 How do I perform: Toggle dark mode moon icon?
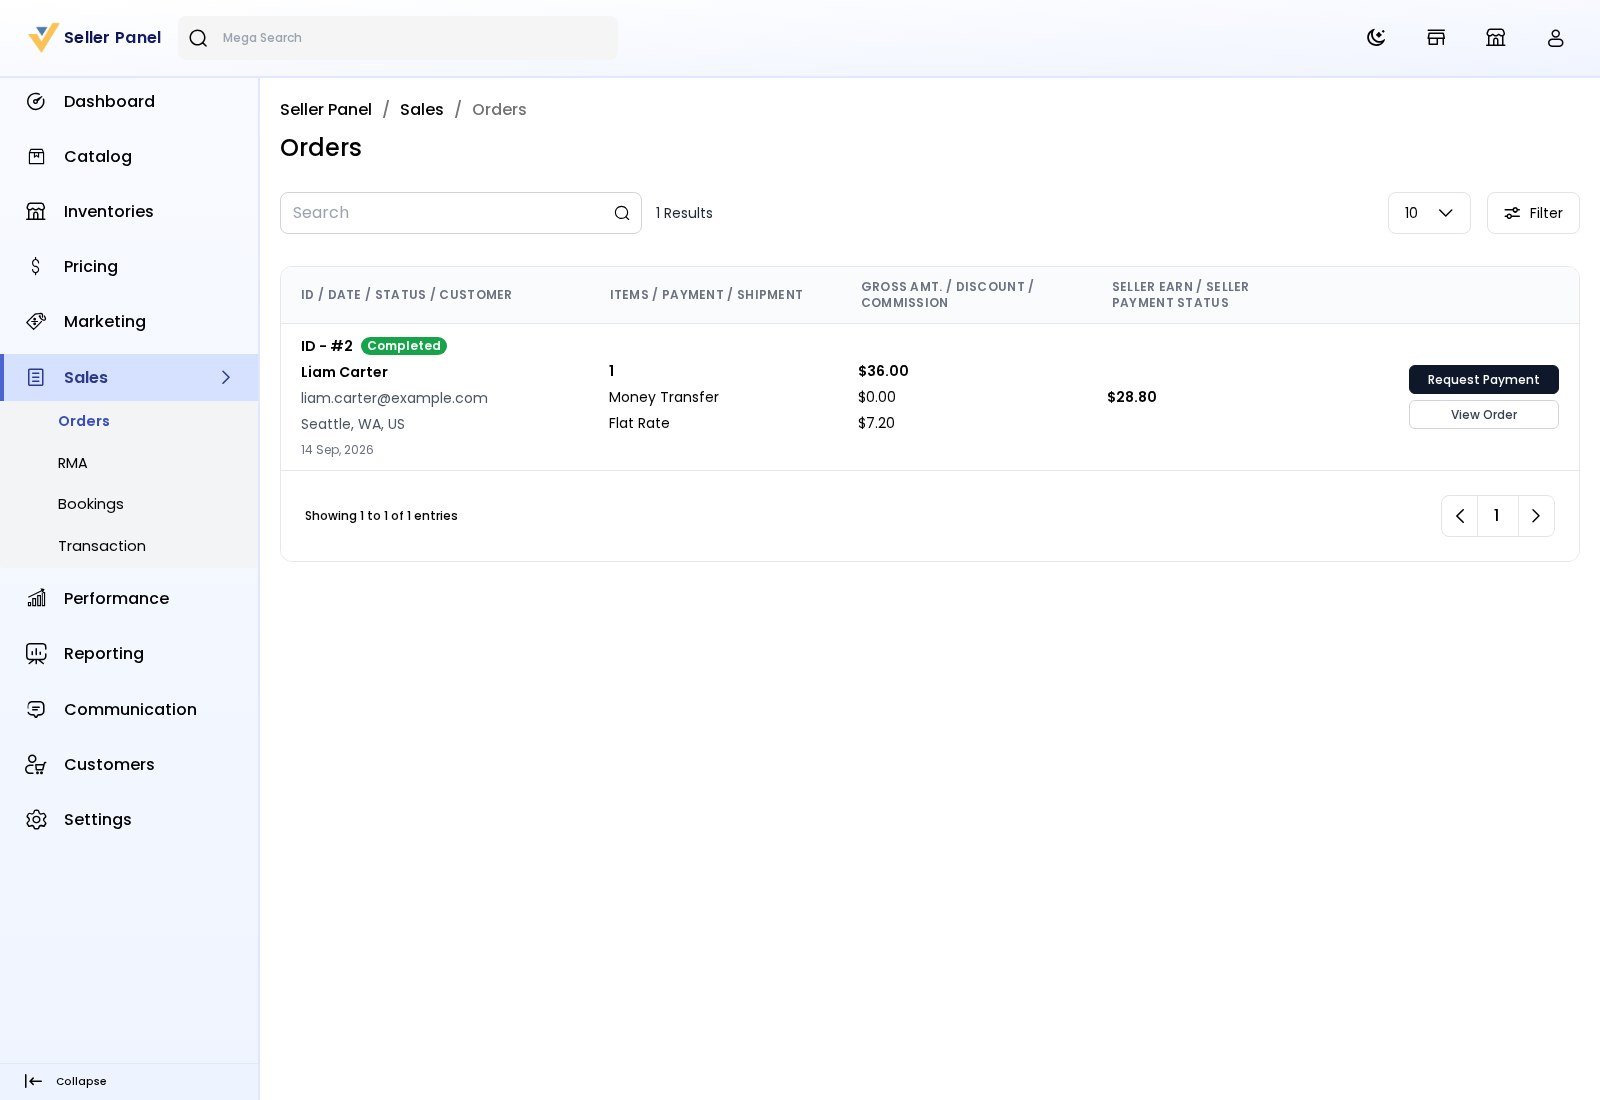[x=1376, y=38]
